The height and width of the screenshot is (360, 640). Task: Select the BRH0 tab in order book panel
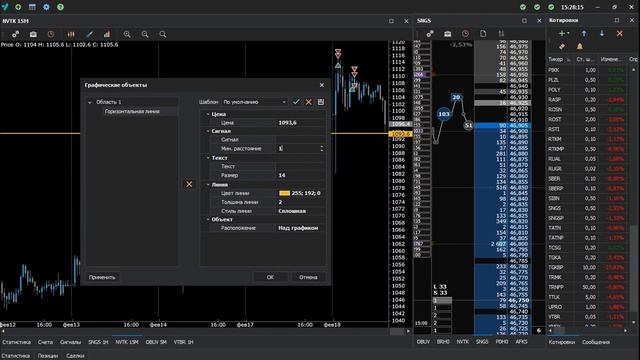tap(443, 342)
